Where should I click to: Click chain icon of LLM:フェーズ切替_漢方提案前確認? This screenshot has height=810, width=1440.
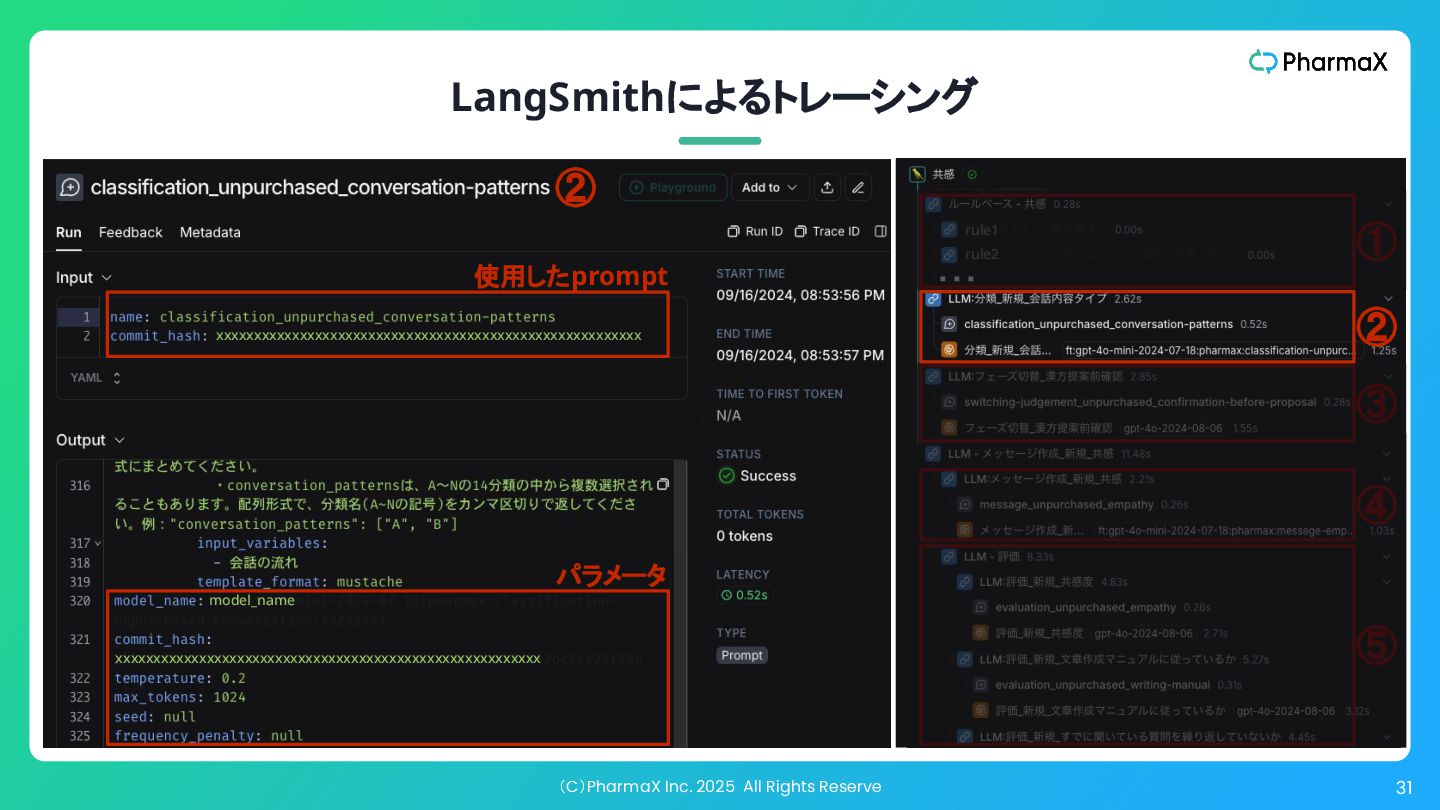click(x=933, y=376)
